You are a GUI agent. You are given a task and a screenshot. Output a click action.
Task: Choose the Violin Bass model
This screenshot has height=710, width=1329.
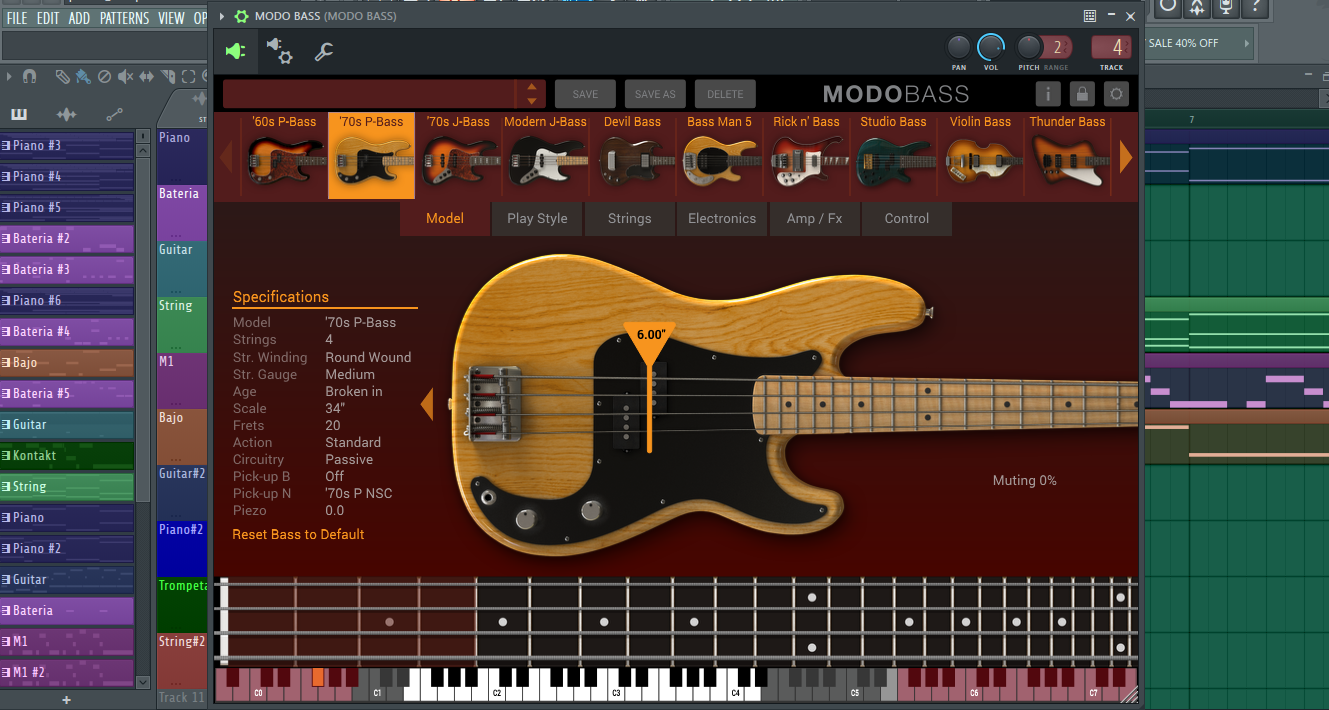(x=980, y=155)
